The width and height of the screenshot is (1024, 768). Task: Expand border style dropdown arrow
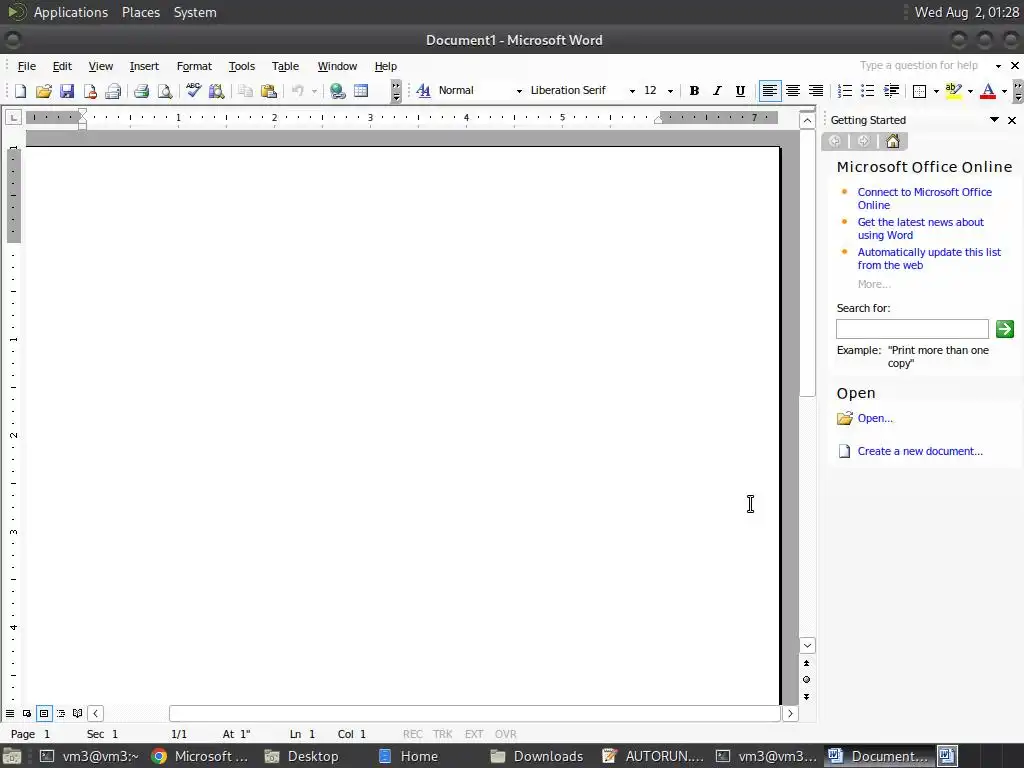click(x=936, y=91)
